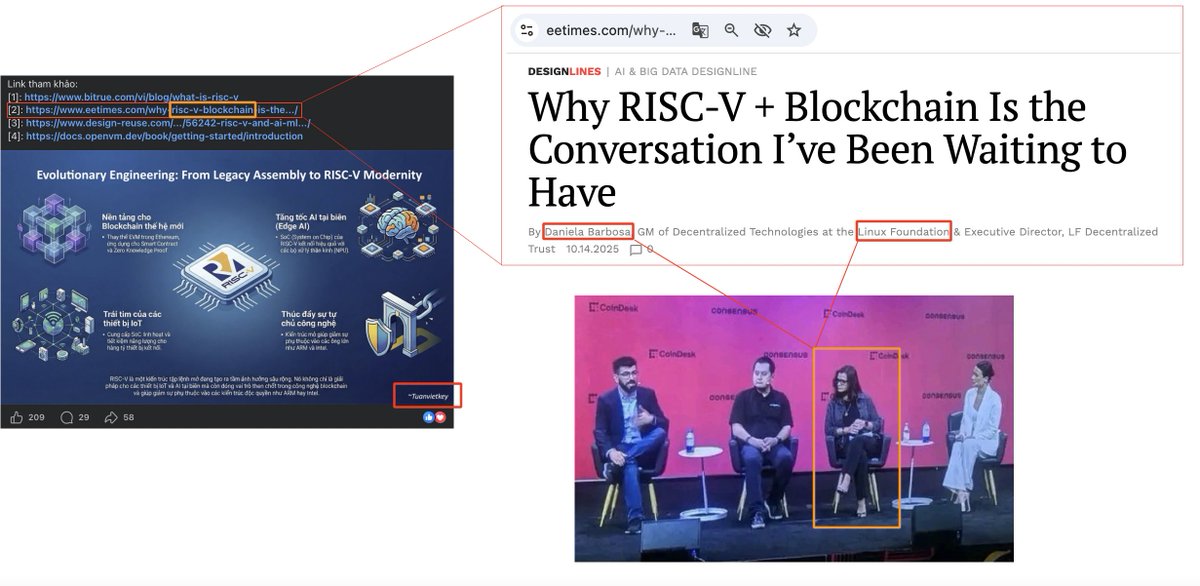Image resolution: width=1200 pixels, height=586 pixels.
Task: Open the eetimes.com reference link [2]
Action: coord(162,109)
